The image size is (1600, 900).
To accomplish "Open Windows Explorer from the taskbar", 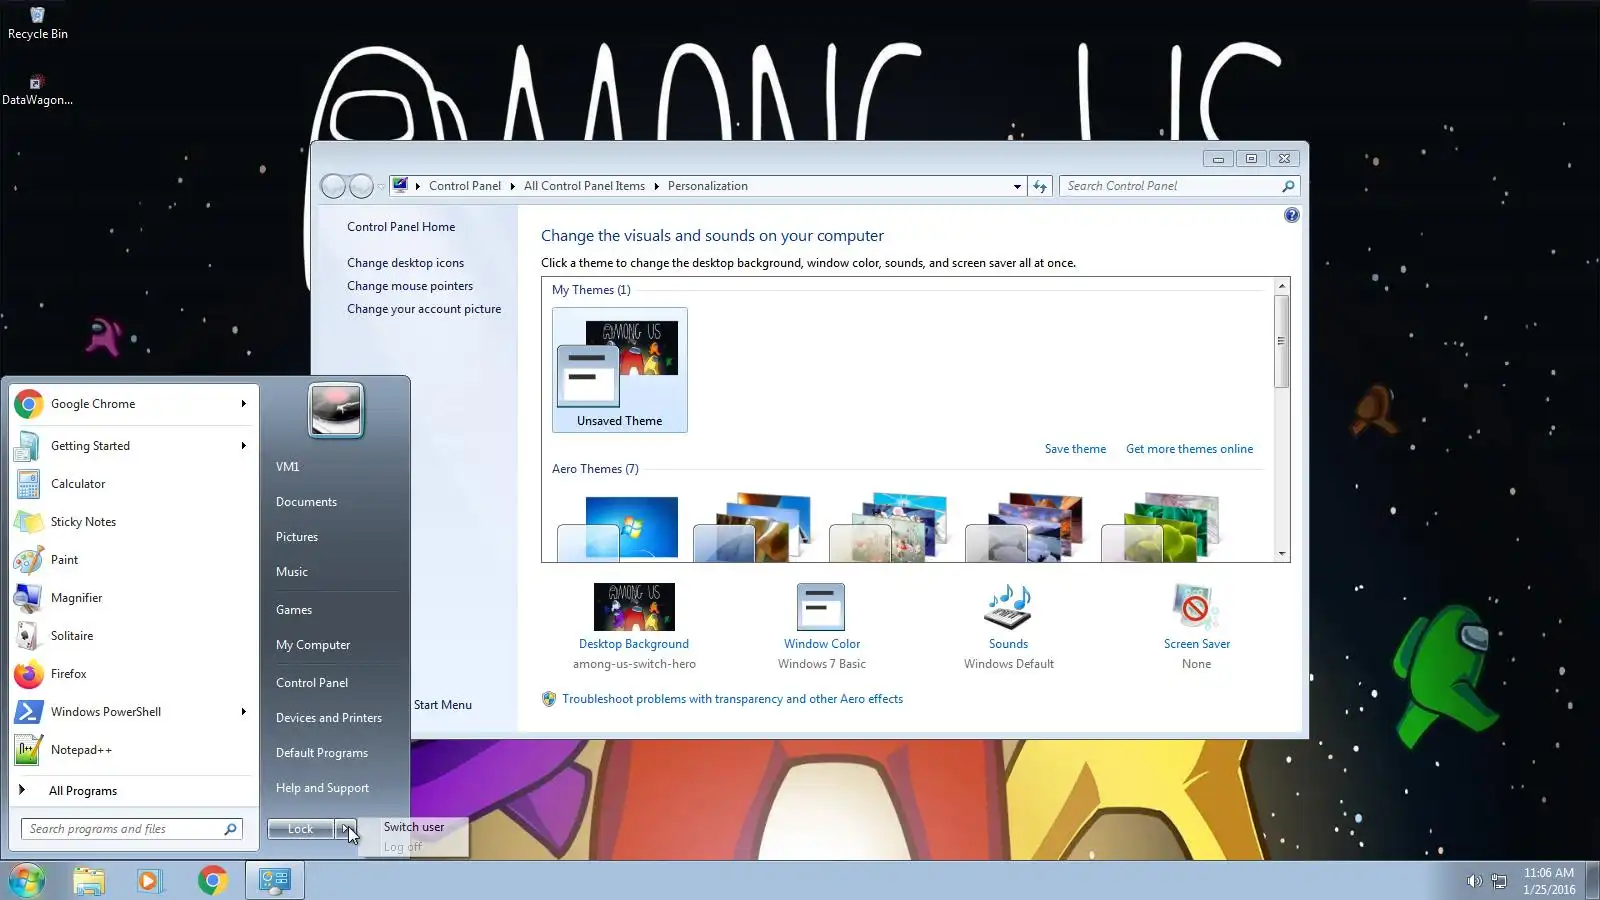I will [x=89, y=881].
